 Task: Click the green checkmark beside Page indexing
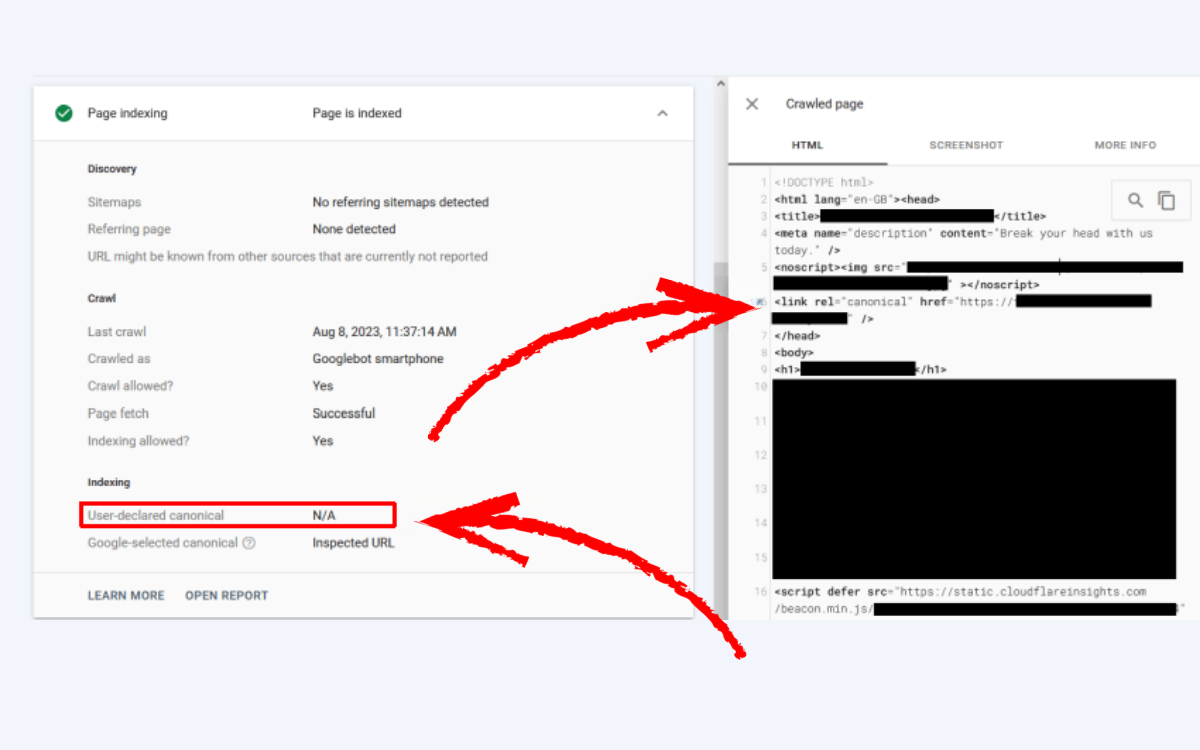click(64, 113)
